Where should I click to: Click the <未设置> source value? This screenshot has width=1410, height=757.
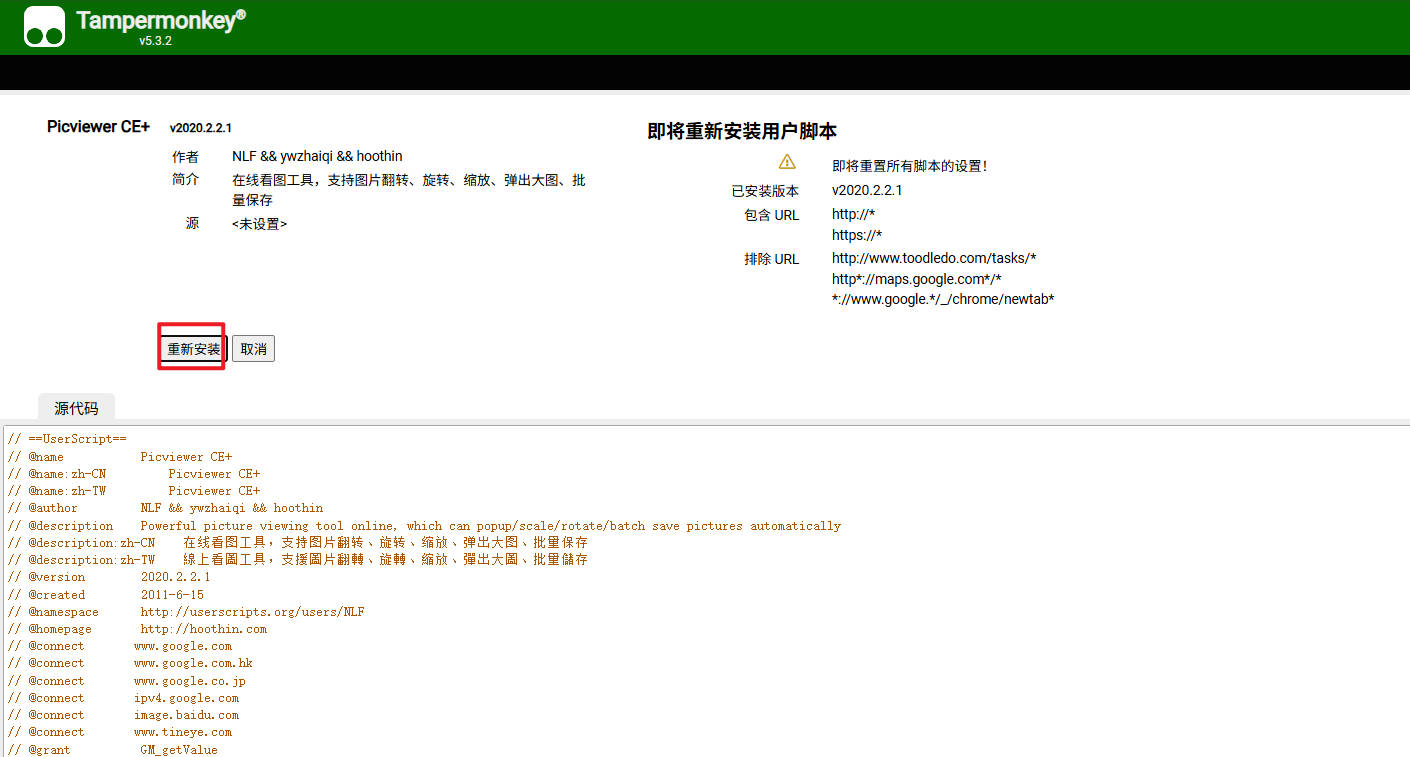(259, 224)
